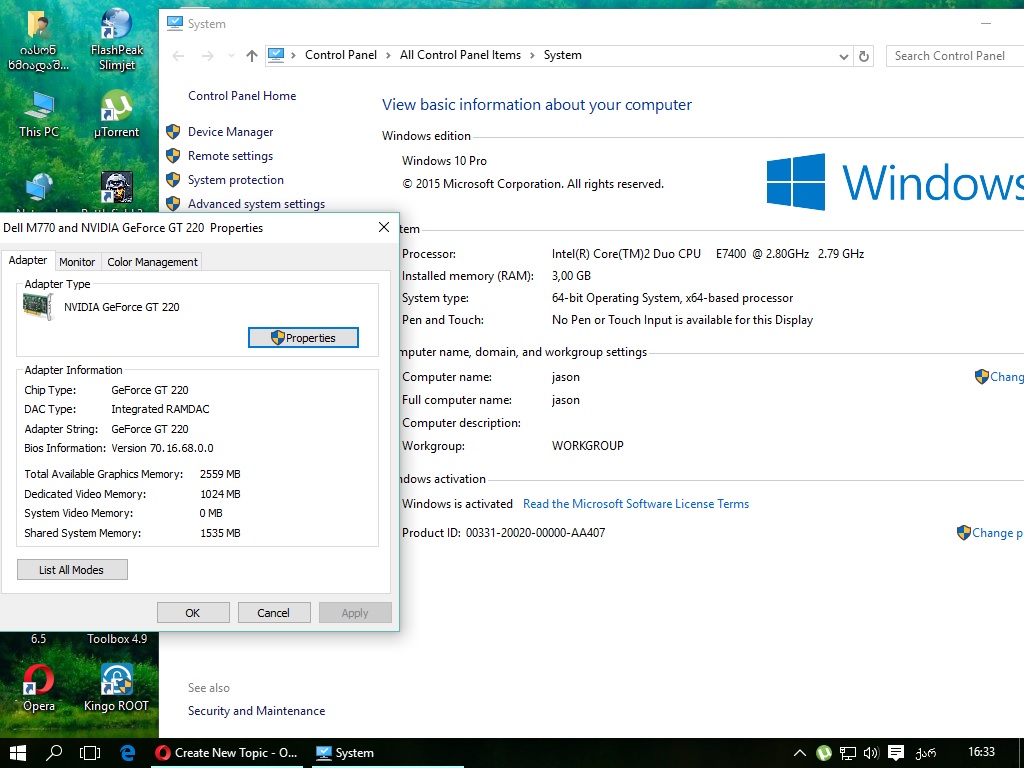
Task: Open Task View on the taskbar
Action: coord(90,752)
